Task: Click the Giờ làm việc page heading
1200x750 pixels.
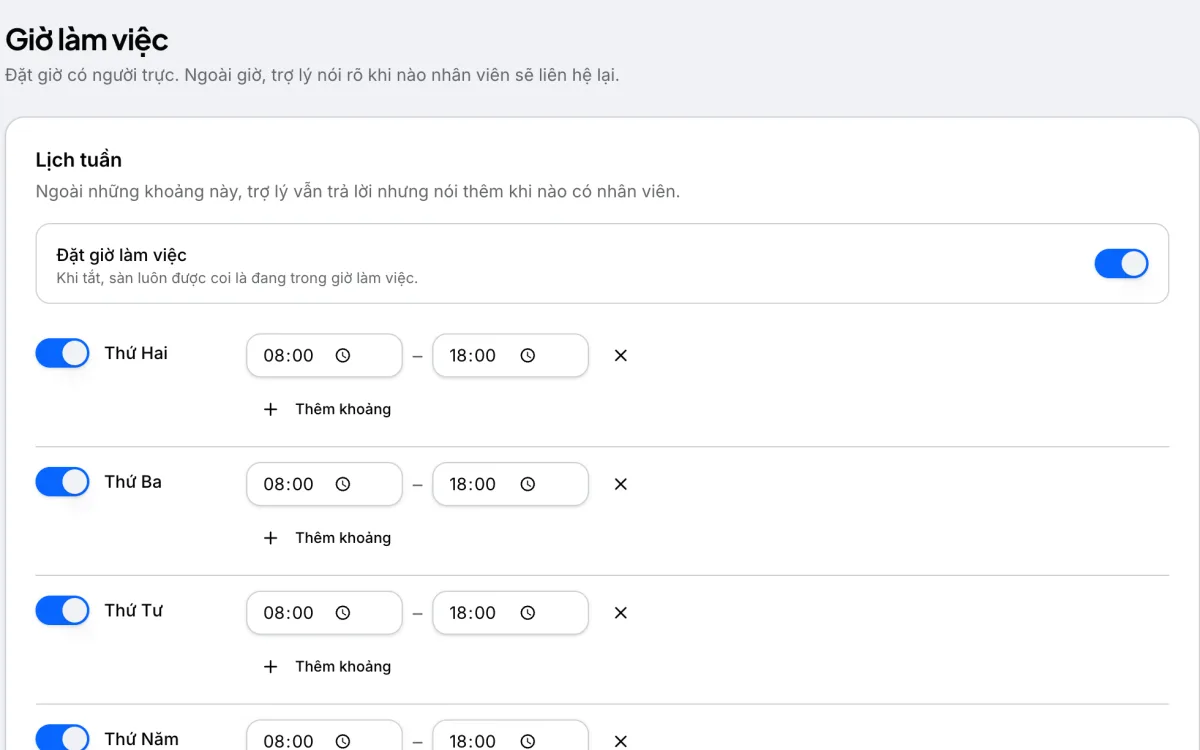Action: click(x=87, y=39)
